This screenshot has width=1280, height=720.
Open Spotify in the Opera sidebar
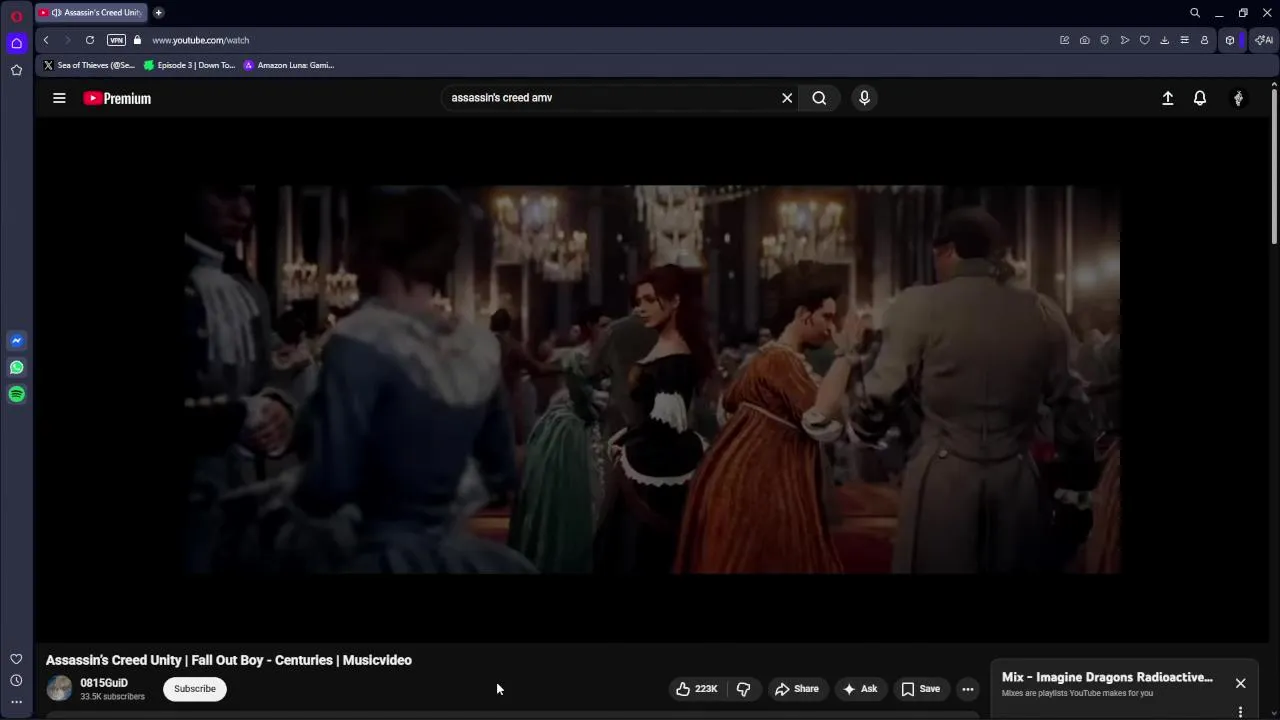[16, 394]
